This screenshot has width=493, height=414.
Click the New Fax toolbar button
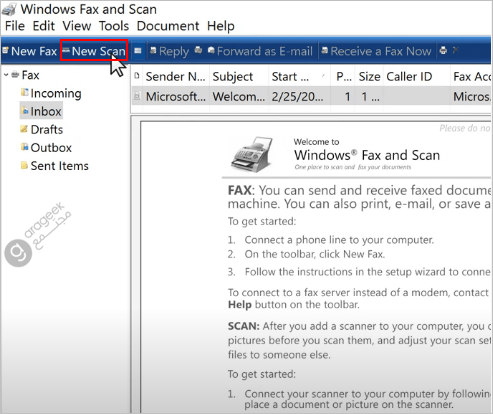pos(30,51)
